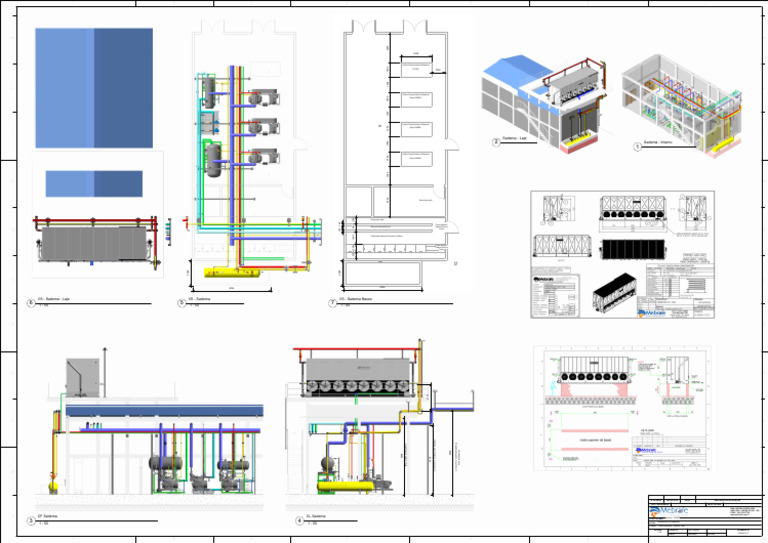Open the interior isometric cutaway building view
Image resolution: width=768 pixels, height=543 pixels.
click(682, 105)
